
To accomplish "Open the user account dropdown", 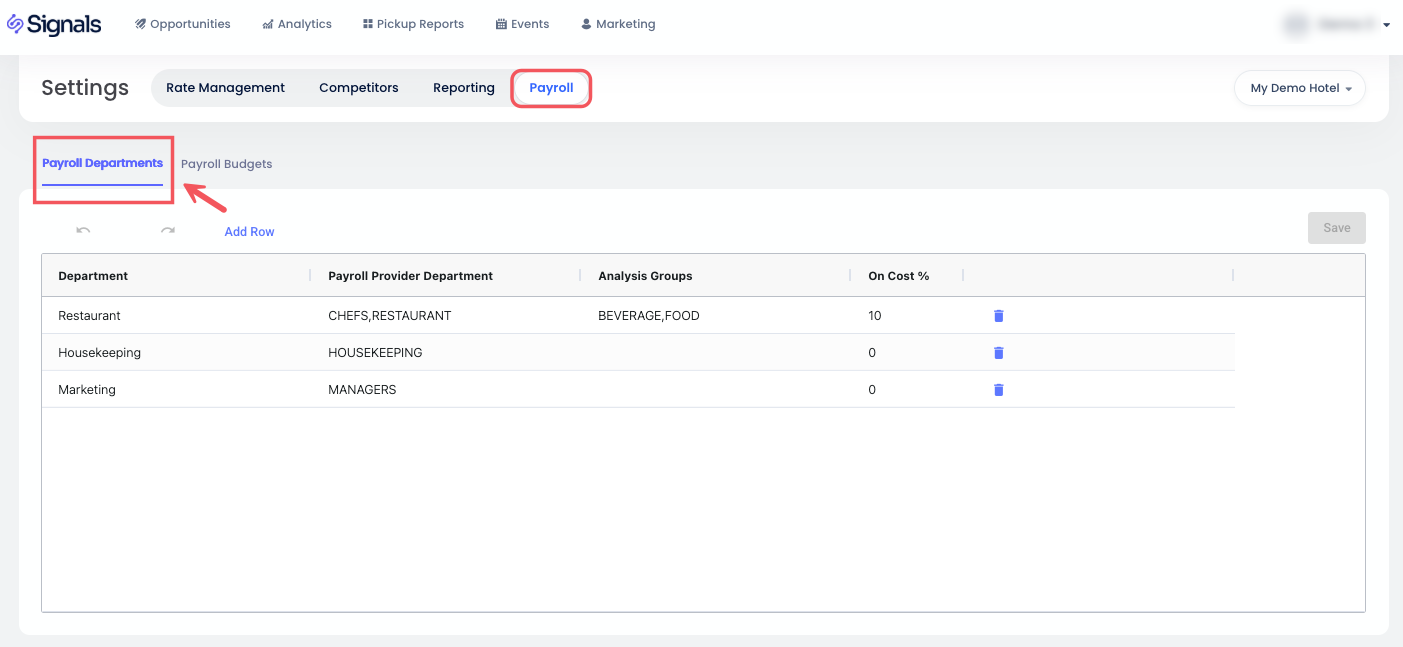I will [1338, 25].
